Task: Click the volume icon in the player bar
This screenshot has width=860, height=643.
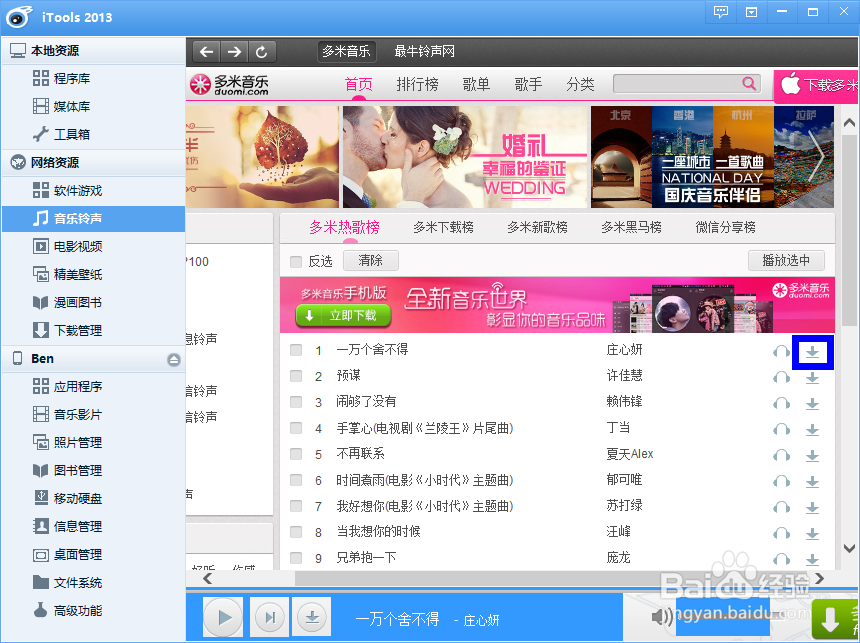Action: (660, 618)
